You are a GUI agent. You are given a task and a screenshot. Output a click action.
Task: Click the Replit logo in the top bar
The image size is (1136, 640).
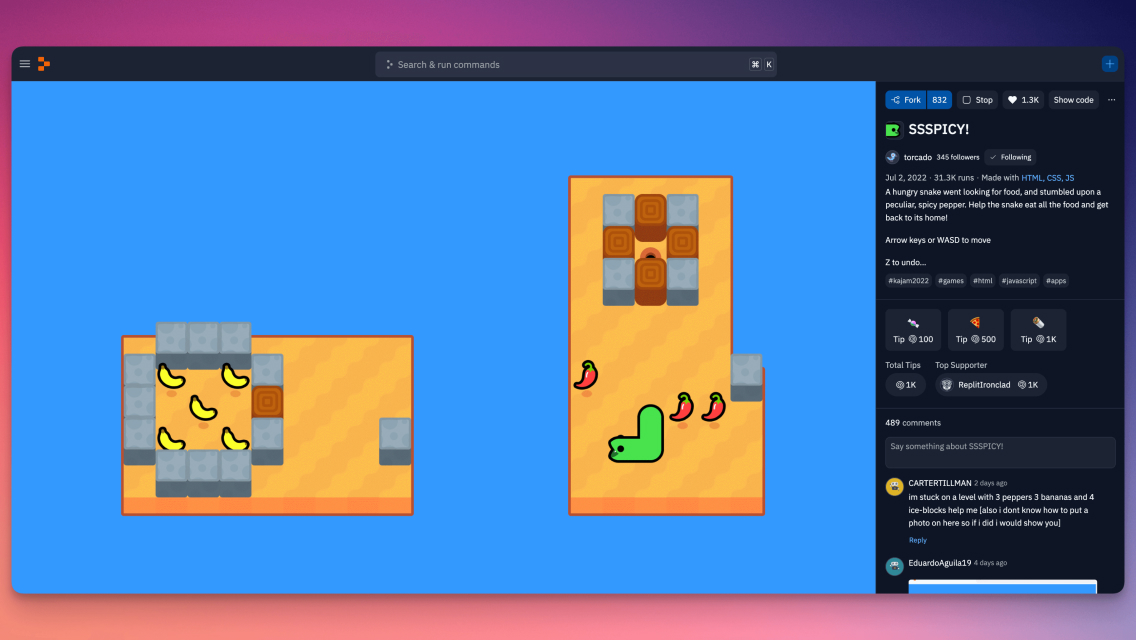(x=43, y=63)
